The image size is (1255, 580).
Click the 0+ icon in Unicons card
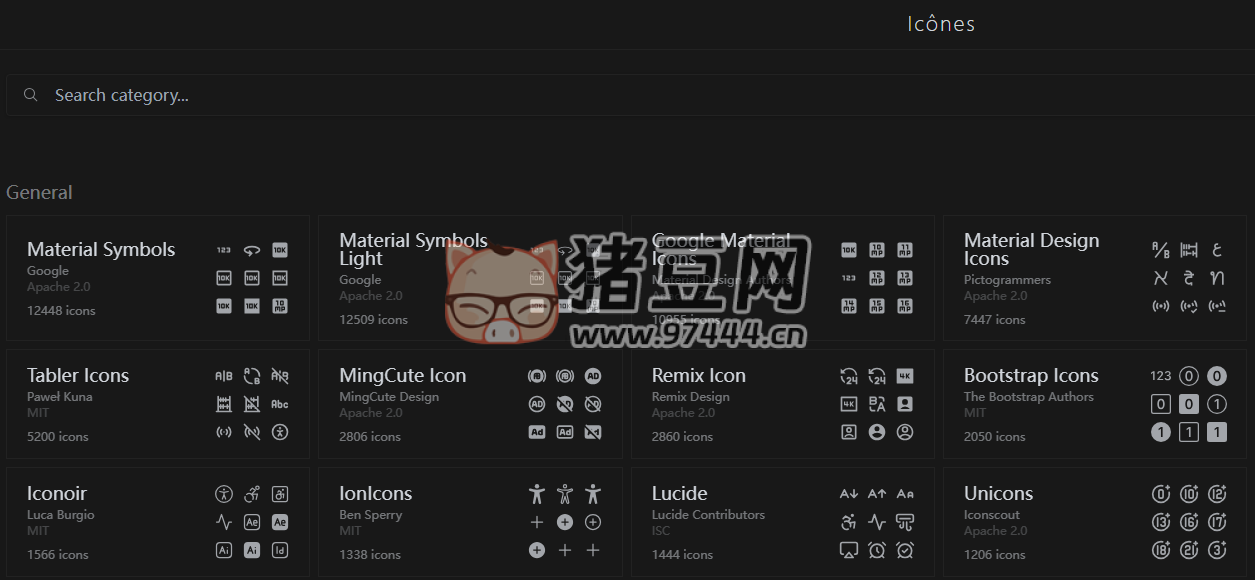[x=1161, y=494]
